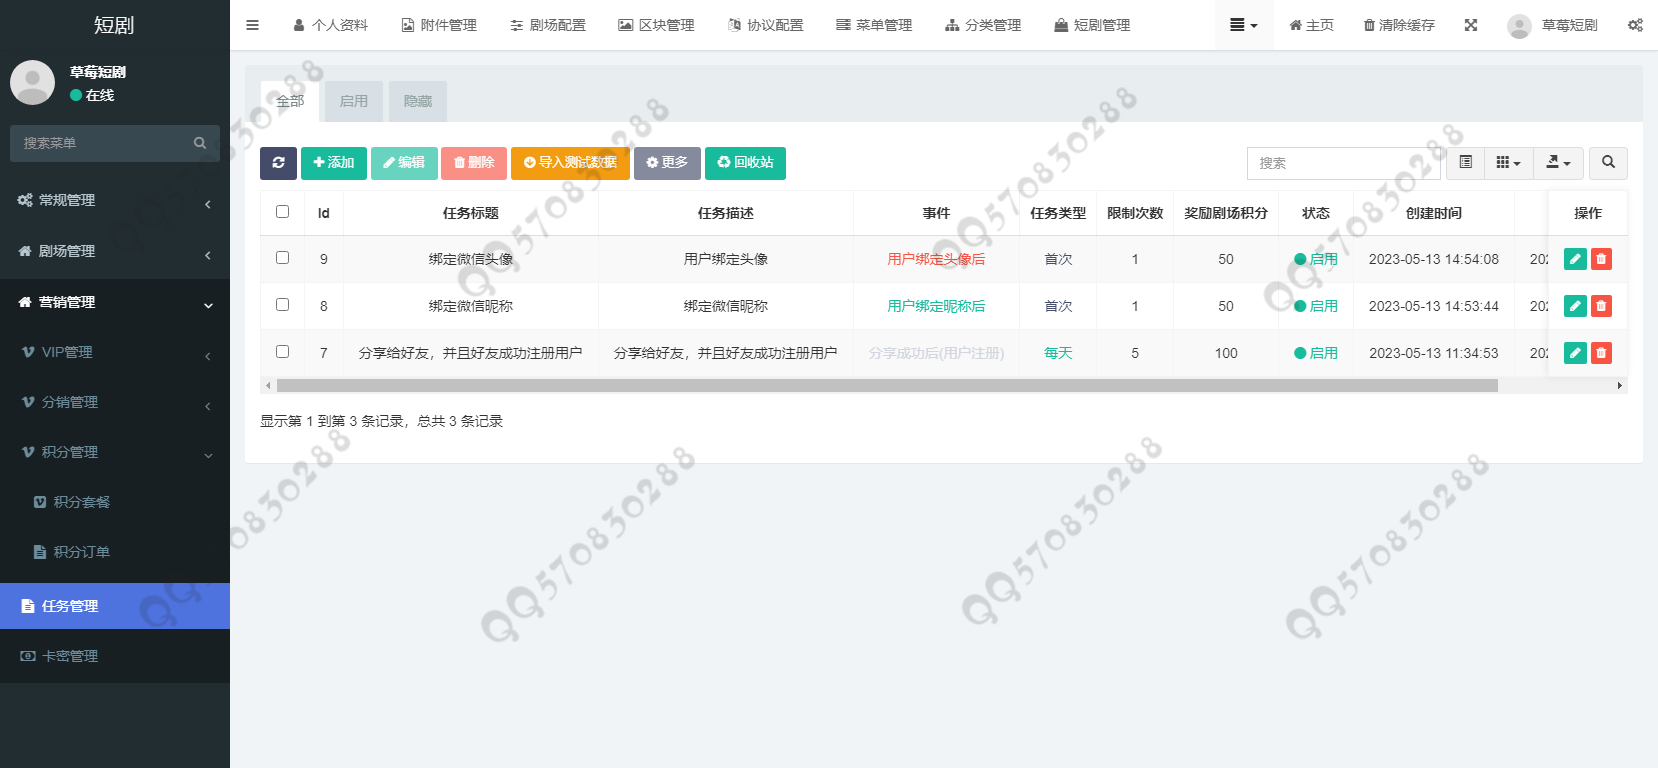Click event link 用户绑定昵称后
The image size is (1658, 768).
point(936,306)
